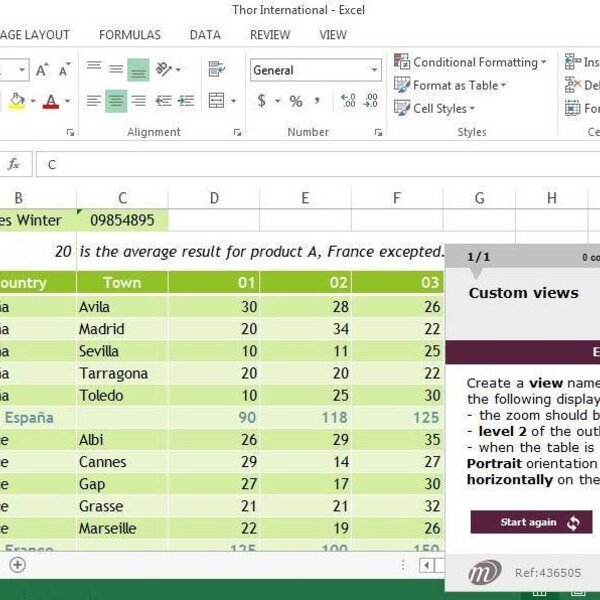Screen dimensions: 600x600
Task: Open the Format as Table menu
Action: 450,85
